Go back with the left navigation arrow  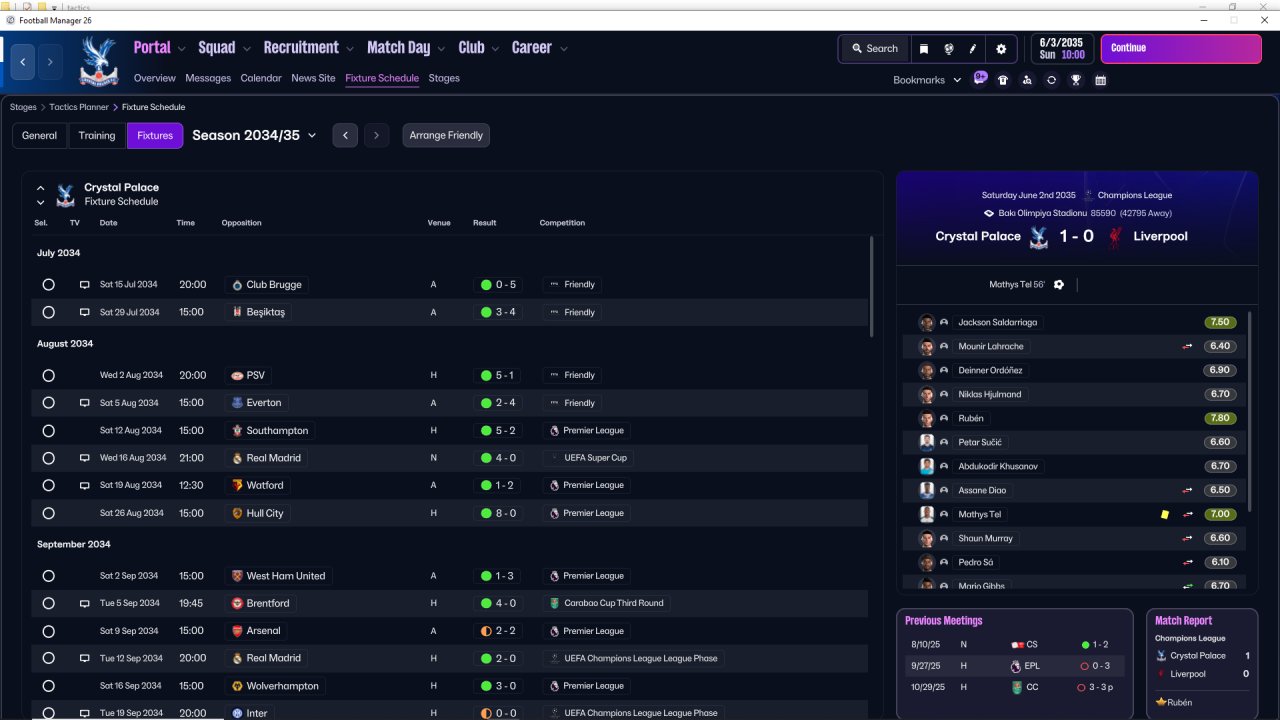[x=23, y=62]
